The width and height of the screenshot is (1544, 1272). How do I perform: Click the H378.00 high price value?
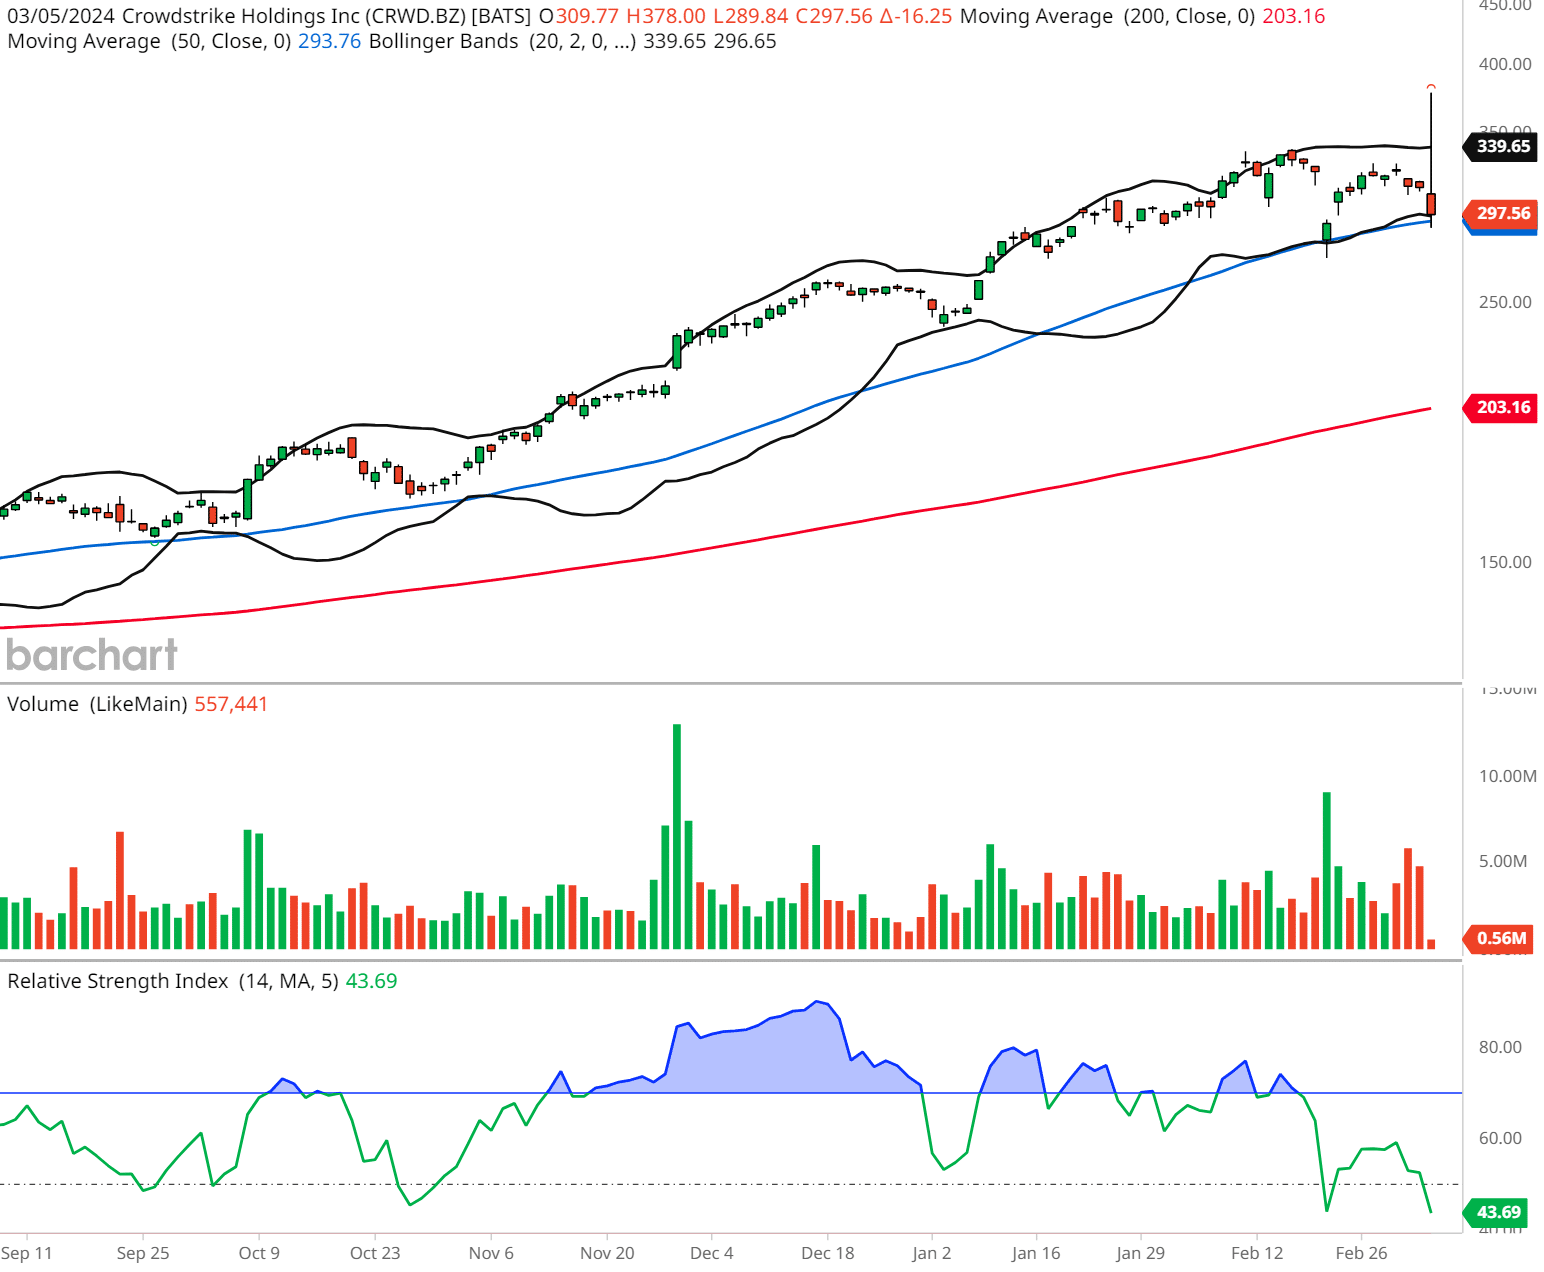point(666,16)
